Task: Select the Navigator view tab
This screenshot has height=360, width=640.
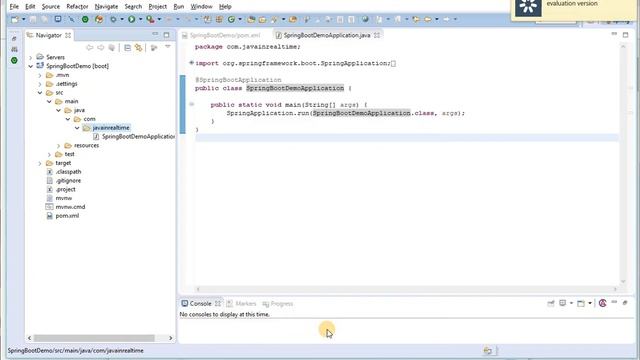Action: (x=48, y=36)
